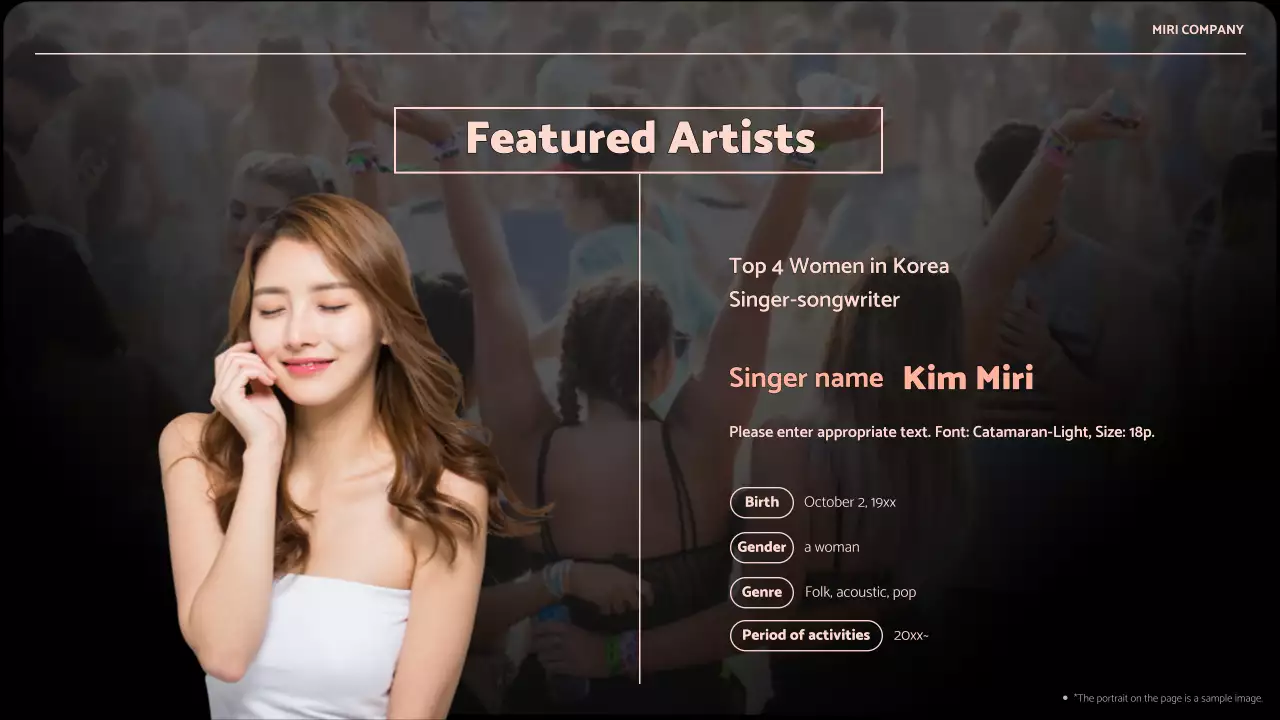Click the bullet dot before the footnote

coord(1065,698)
